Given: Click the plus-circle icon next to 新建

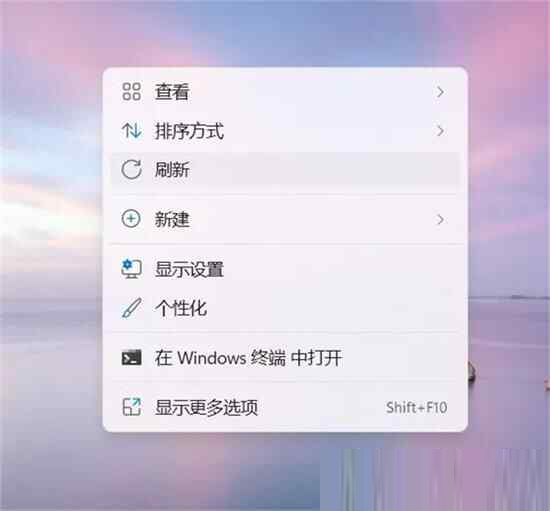Looking at the screenshot, I should tap(131, 219).
